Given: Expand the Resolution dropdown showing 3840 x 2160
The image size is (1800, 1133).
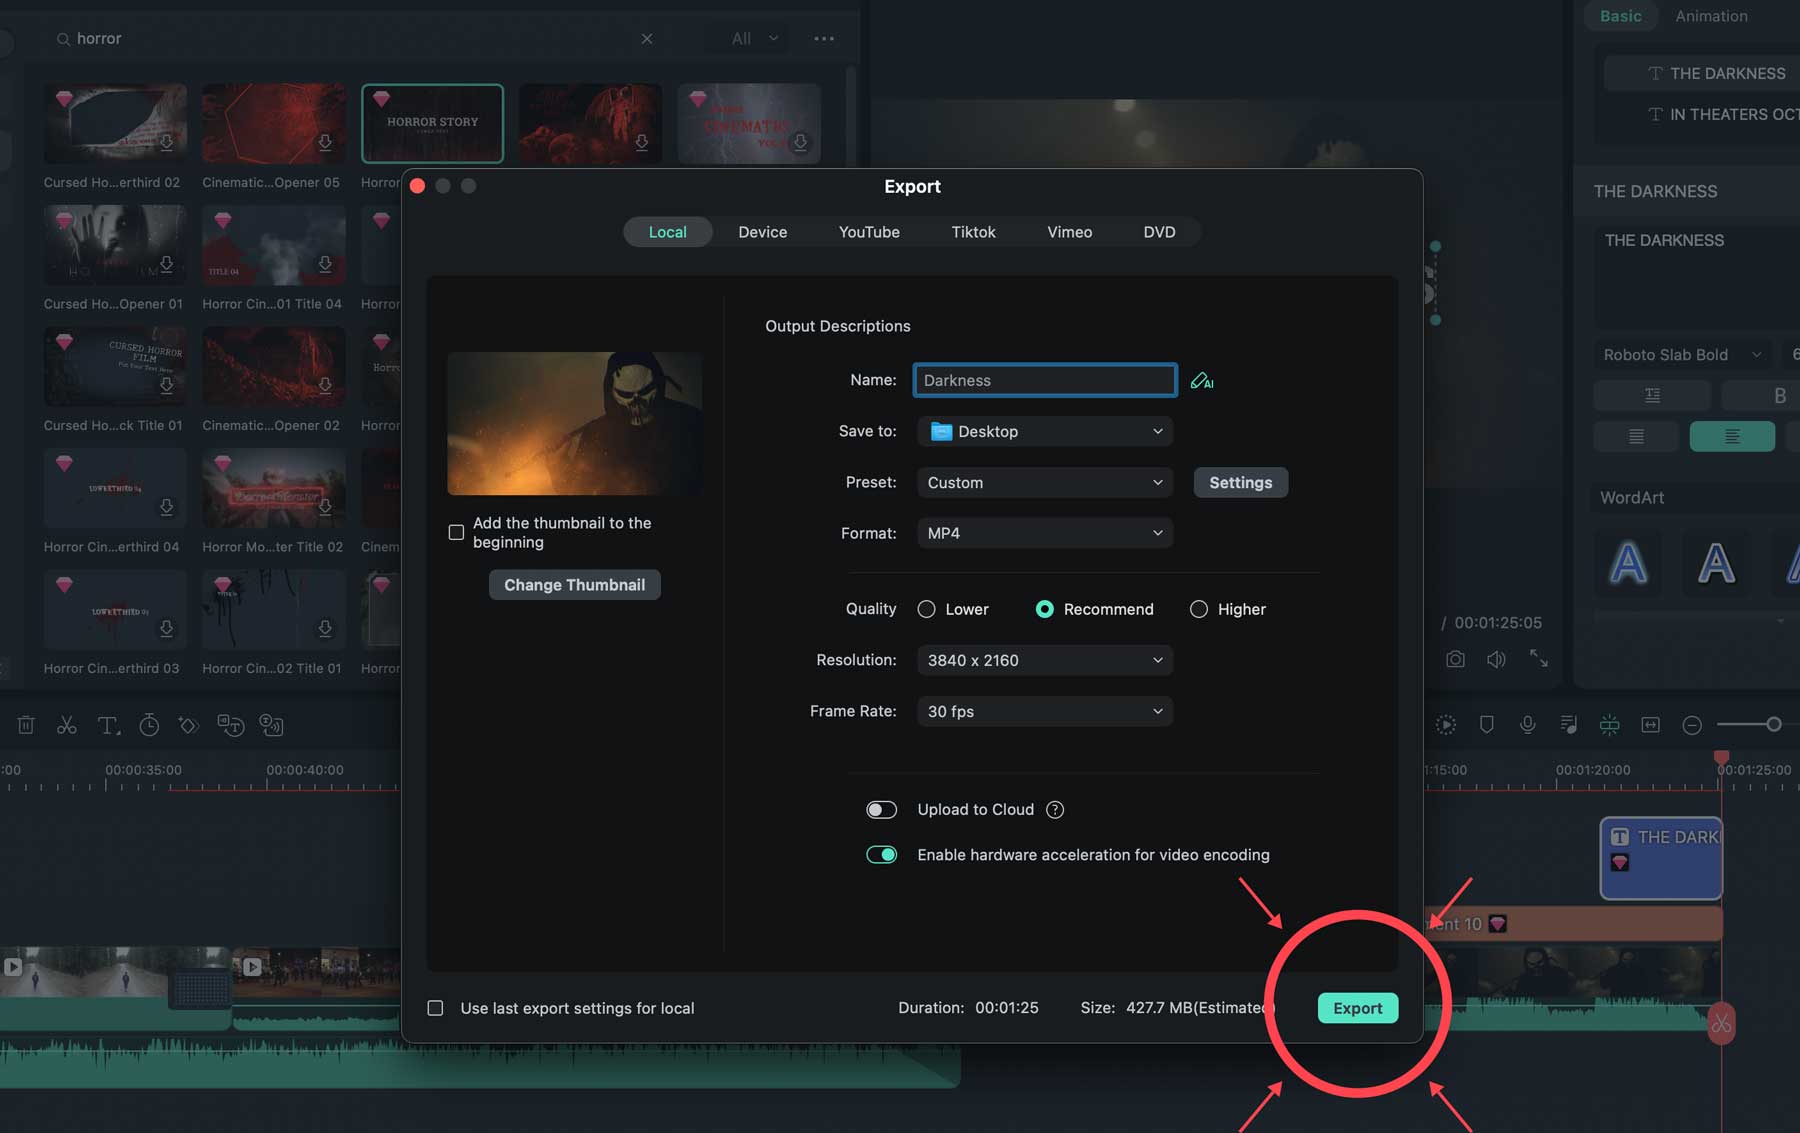Looking at the screenshot, I should (x=1044, y=660).
